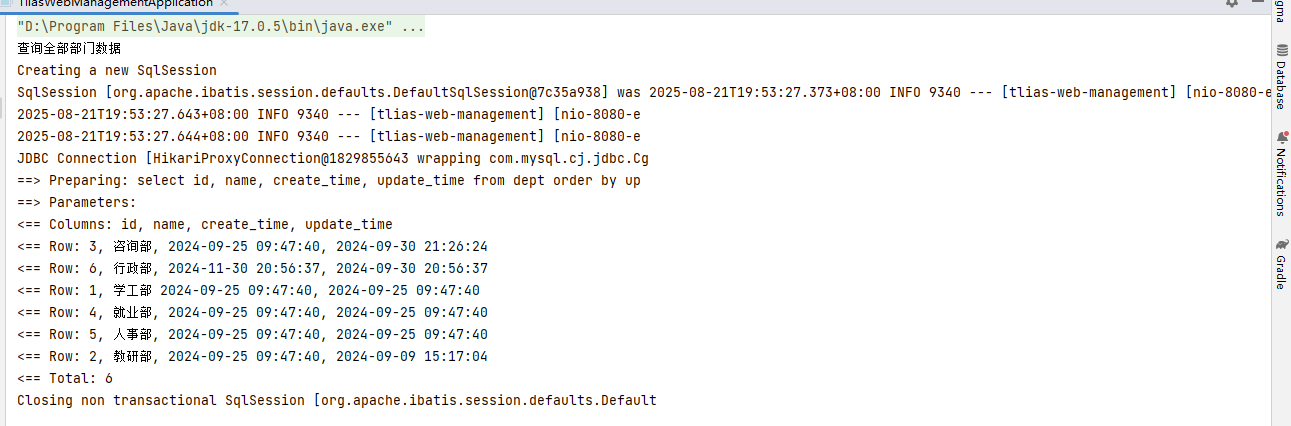
Task: Open the Notifications tool window
Action: coord(1281,173)
